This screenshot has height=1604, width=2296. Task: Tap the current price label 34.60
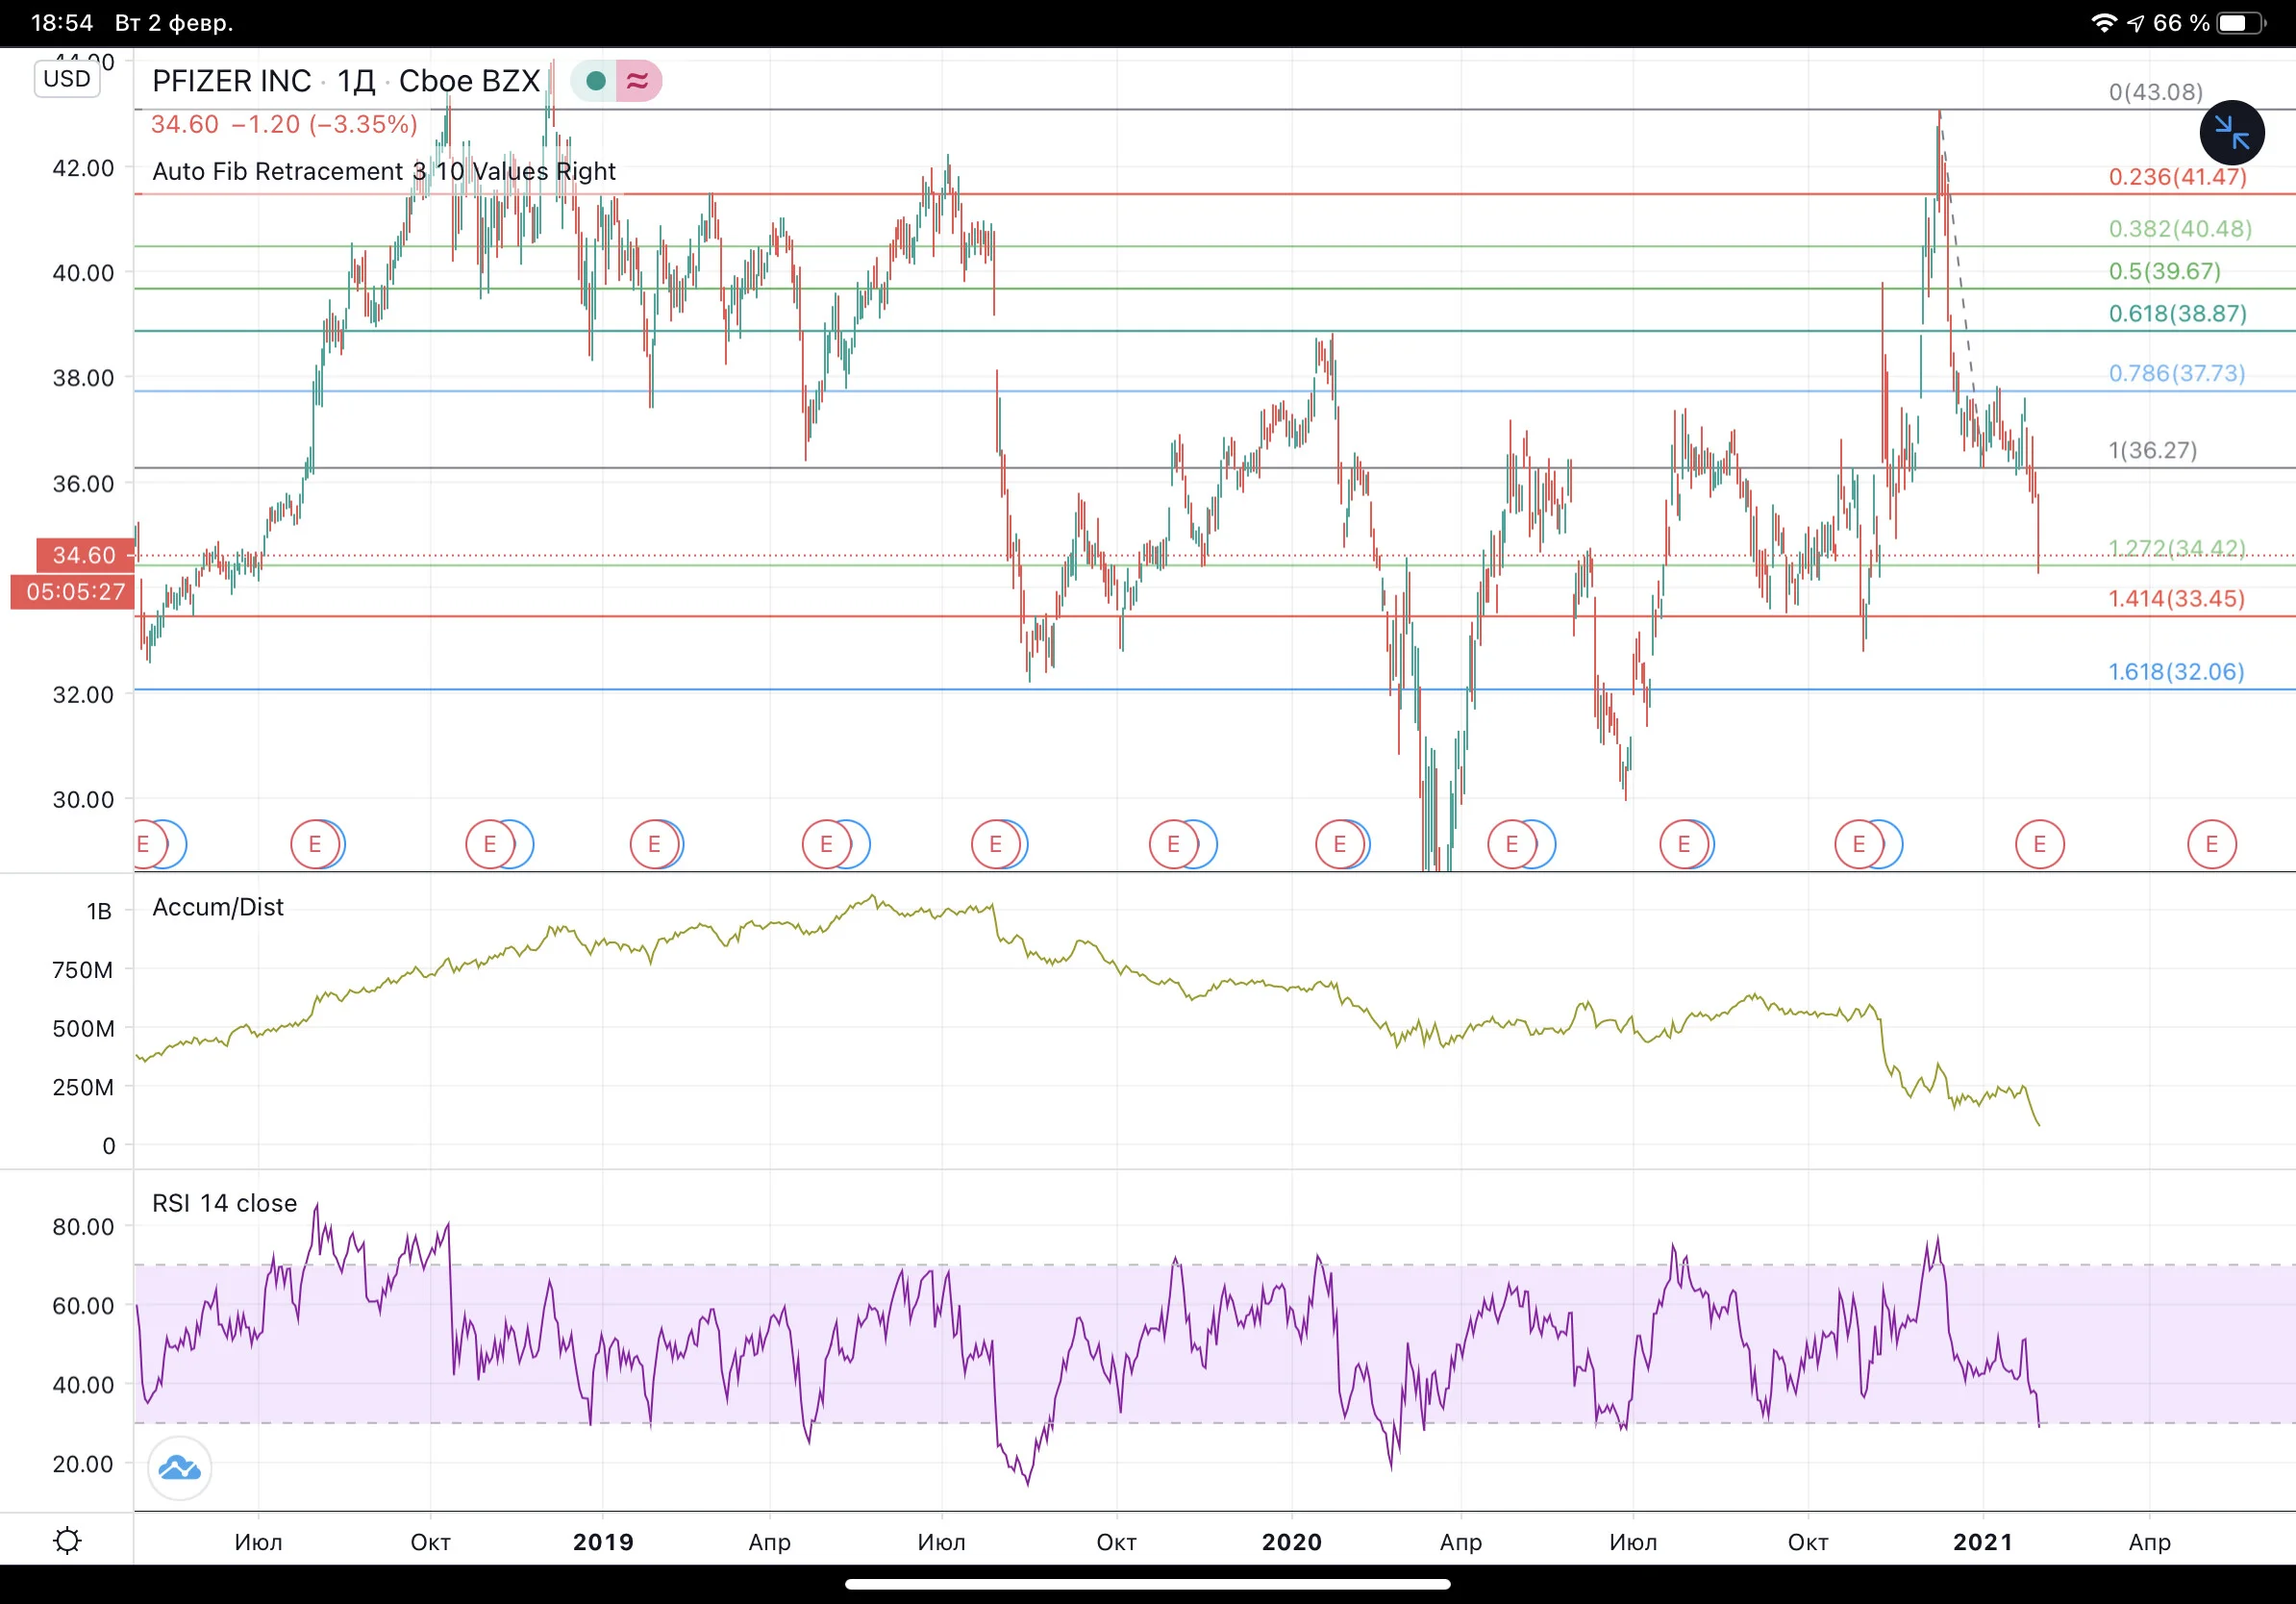coord(84,555)
